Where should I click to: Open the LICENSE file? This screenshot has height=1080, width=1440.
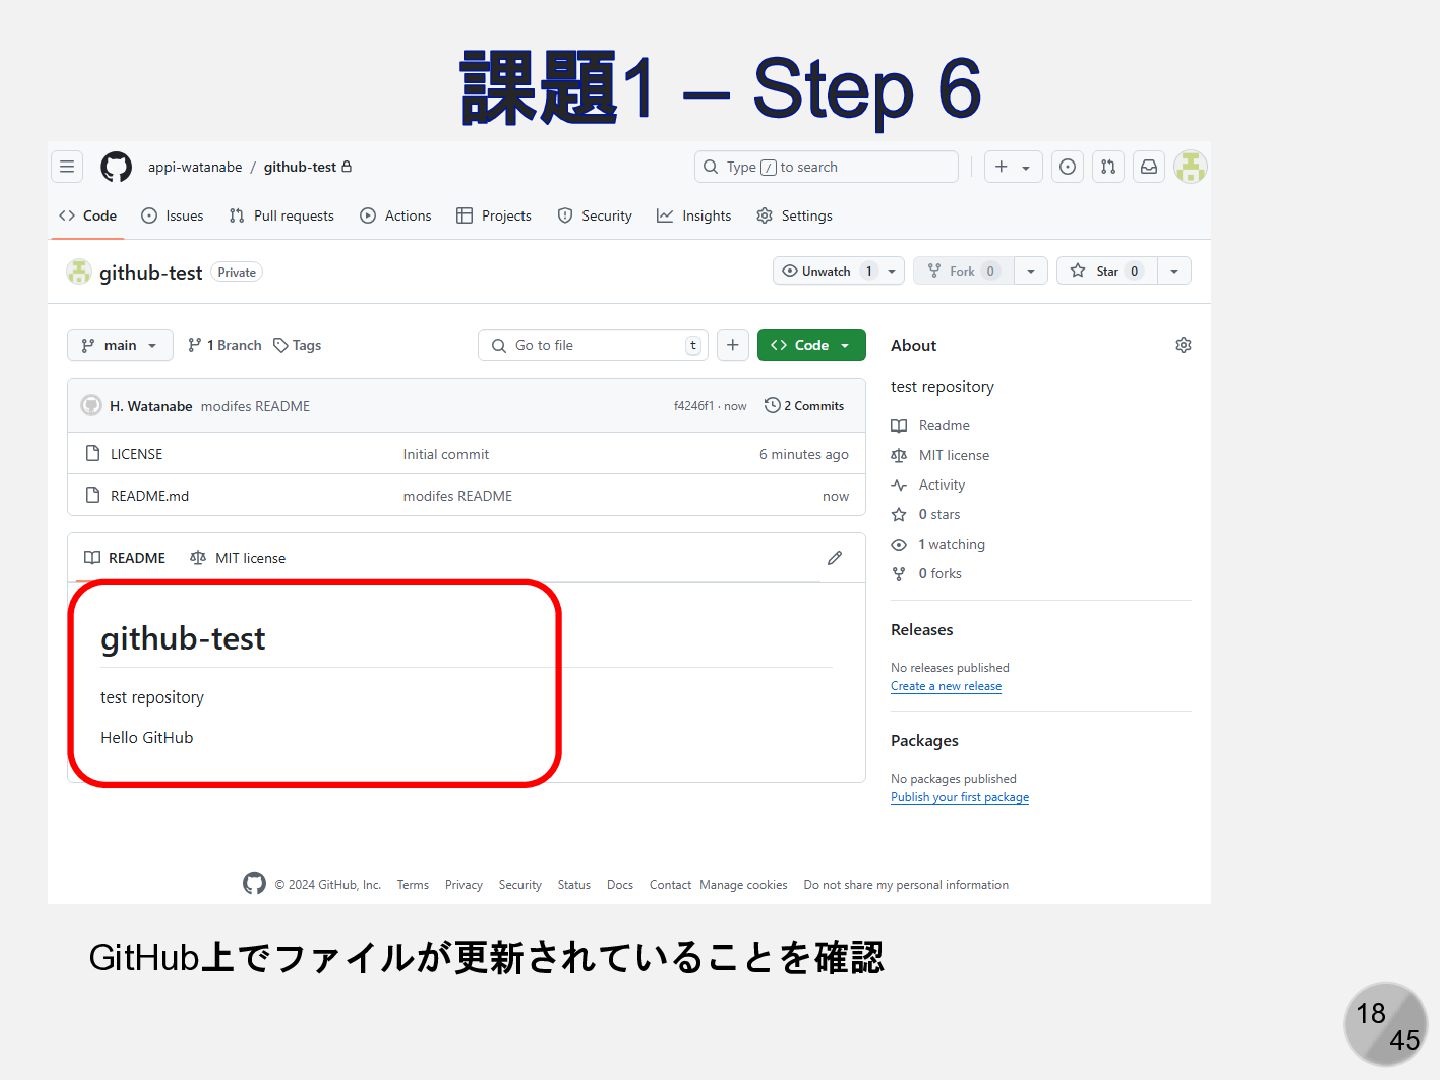click(x=136, y=454)
